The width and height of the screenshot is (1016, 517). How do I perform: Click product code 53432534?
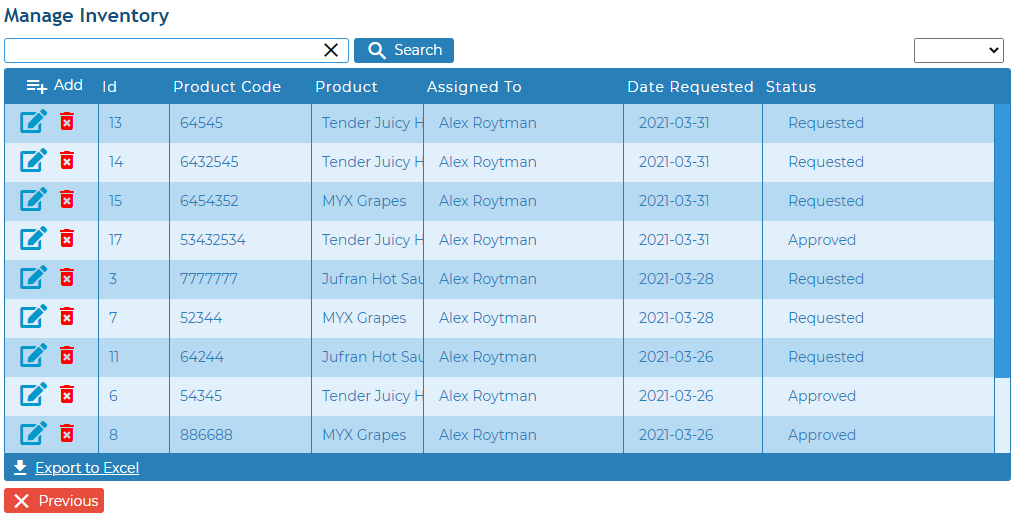click(x=213, y=240)
